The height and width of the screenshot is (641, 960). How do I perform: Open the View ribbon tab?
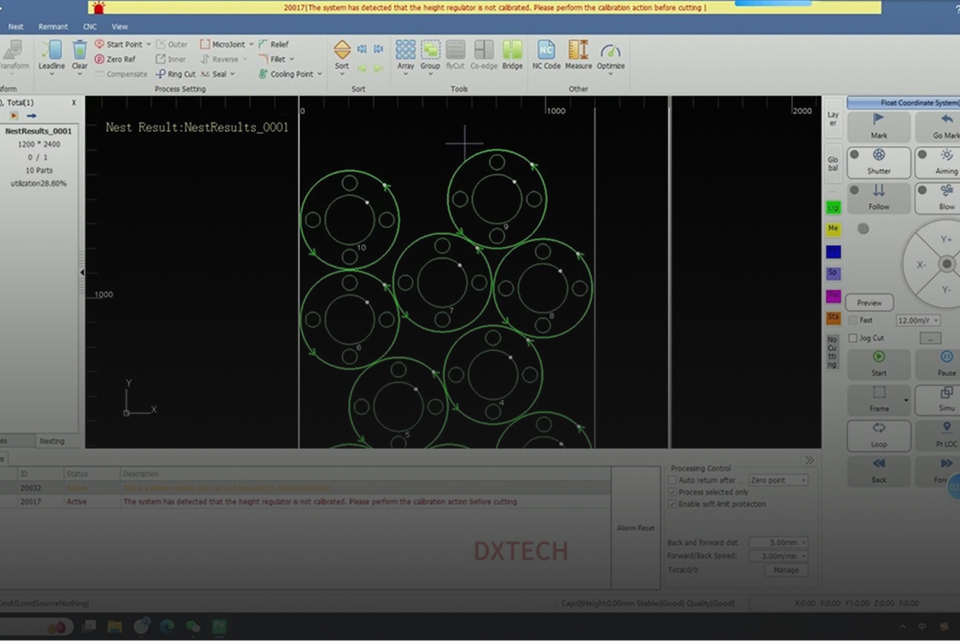(x=119, y=27)
